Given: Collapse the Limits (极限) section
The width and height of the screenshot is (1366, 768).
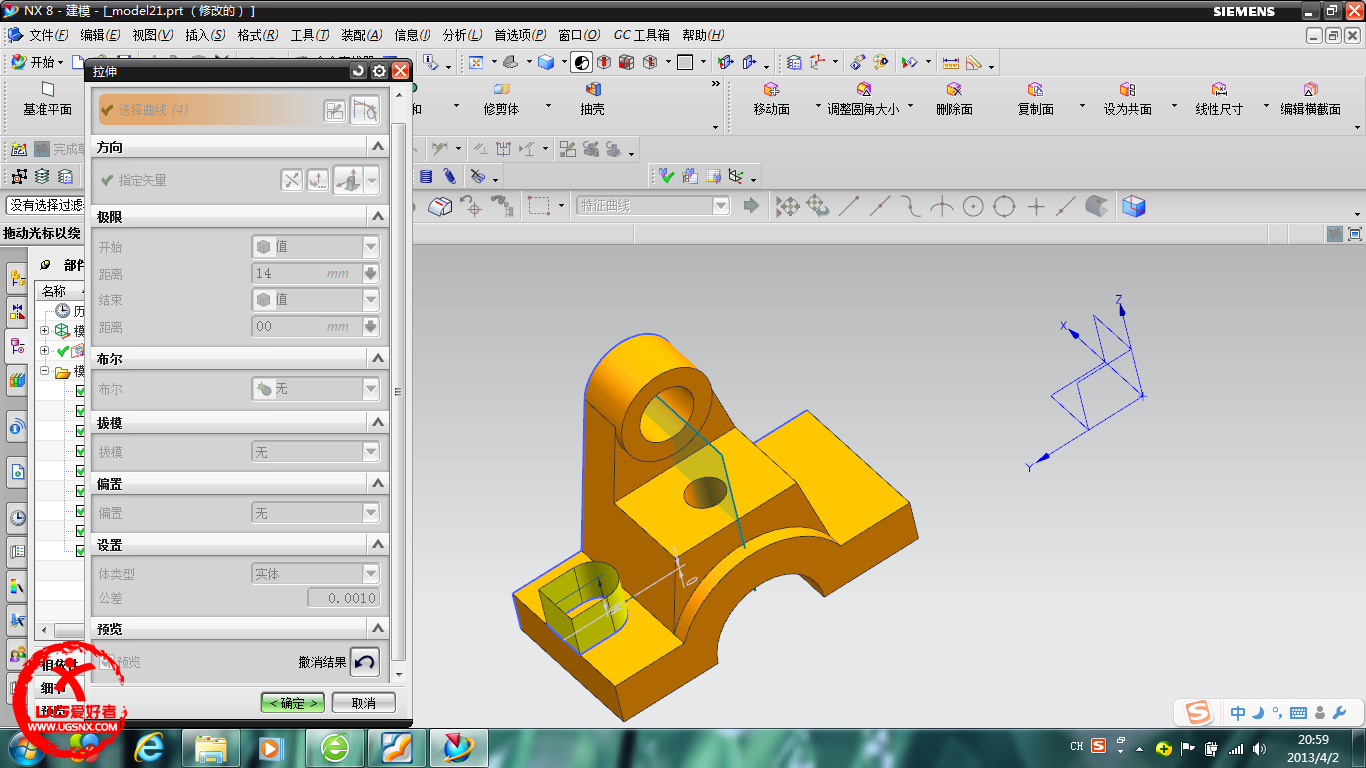Looking at the screenshot, I should (x=378, y=216).
